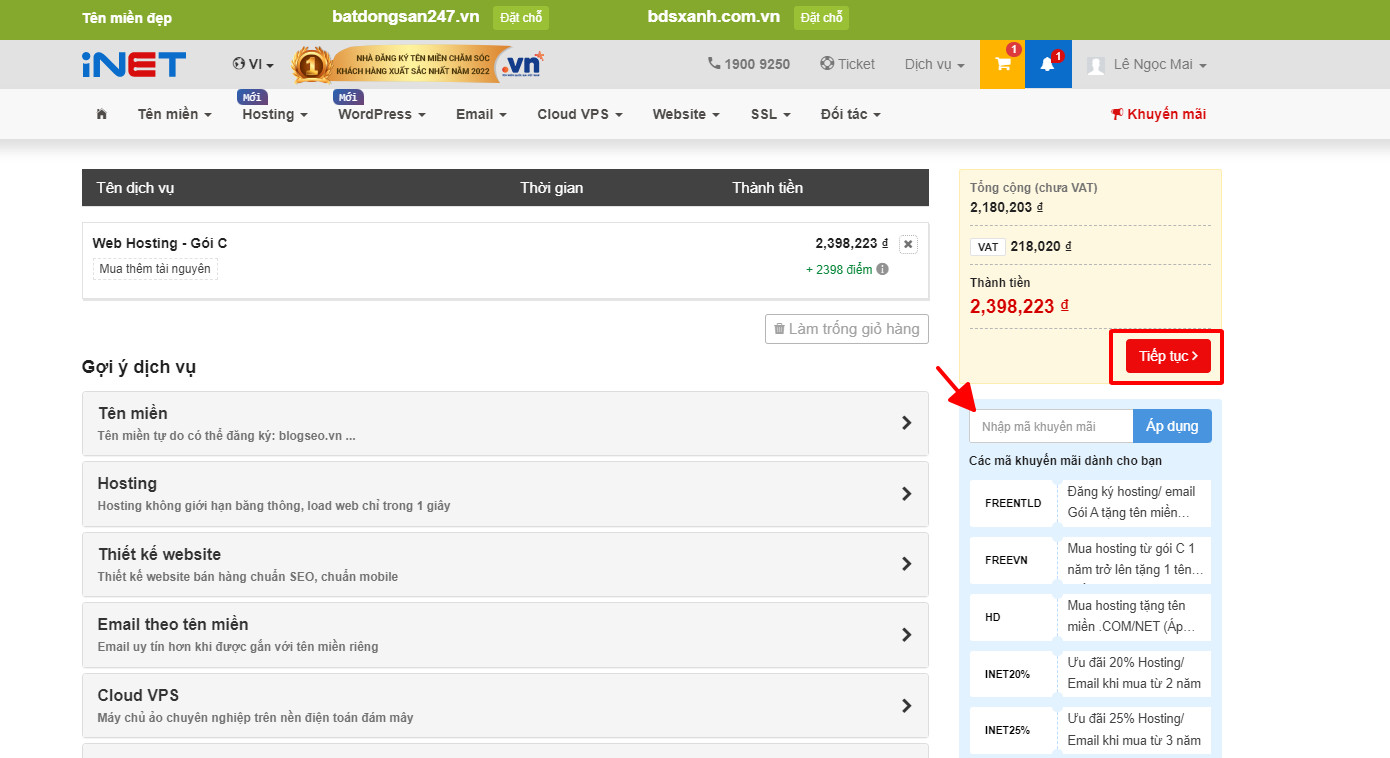This screenshot has width=1390, height=758.
Task: Click Áp dụng promo code button
Action: (1172, 426)
